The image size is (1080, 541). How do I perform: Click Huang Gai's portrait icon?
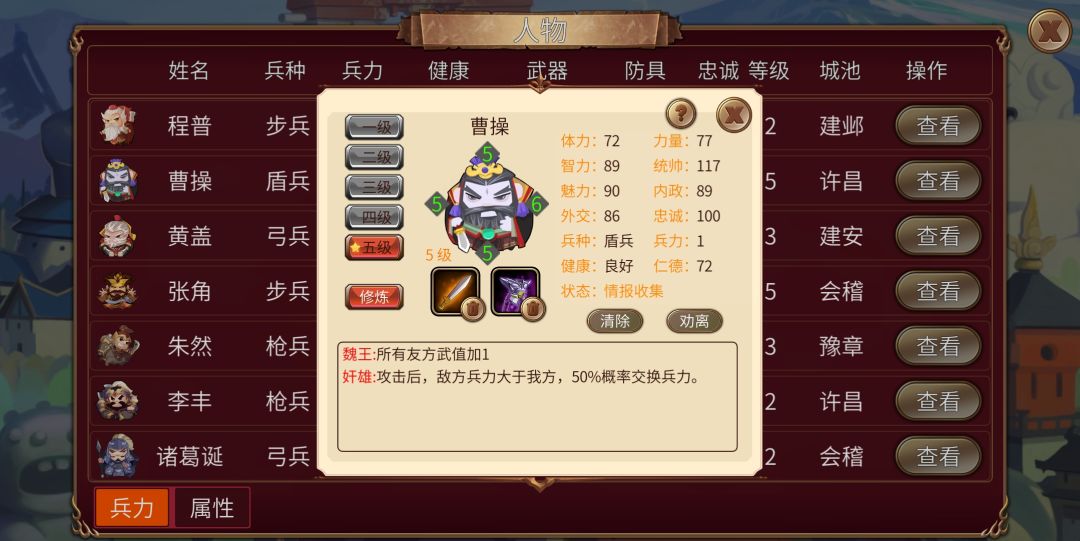coord(117,236)
